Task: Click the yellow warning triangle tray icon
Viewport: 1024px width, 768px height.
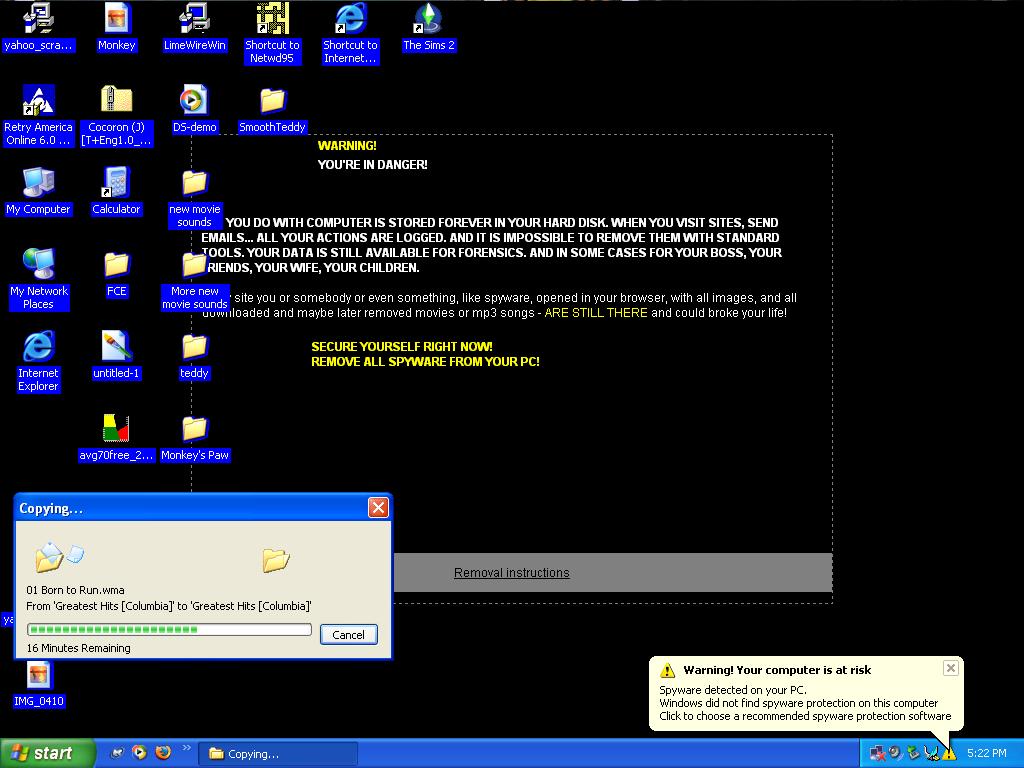Action: [x=949, y=754]
